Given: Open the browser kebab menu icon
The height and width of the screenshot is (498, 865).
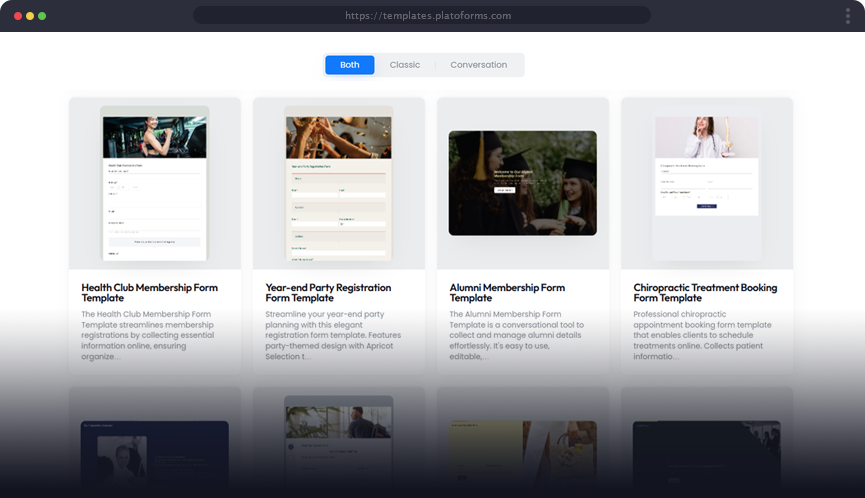Looking at the screenshot, I should [x=847, y=16].
